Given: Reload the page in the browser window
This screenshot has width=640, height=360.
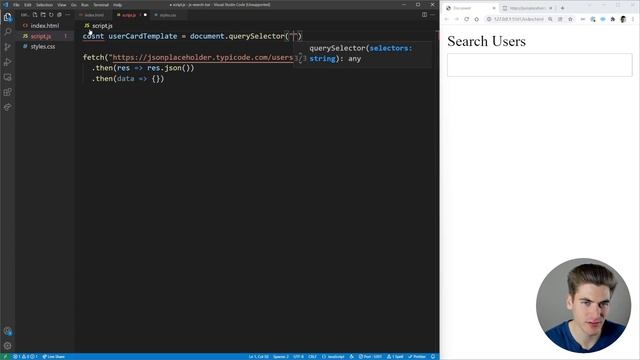Looking at the screenshot, I should (467, 19).
